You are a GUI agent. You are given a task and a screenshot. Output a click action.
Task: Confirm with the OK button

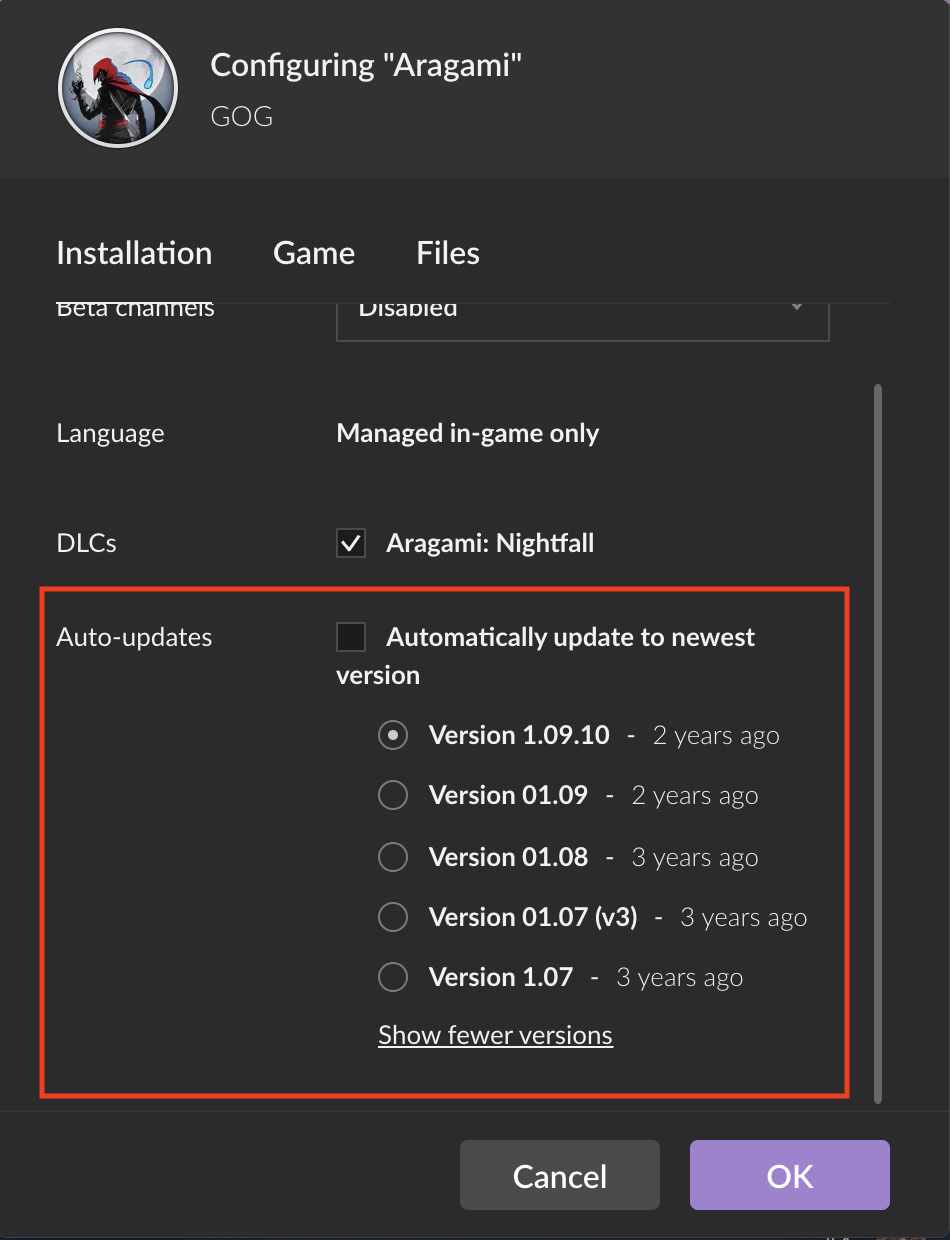[790, 1175]
